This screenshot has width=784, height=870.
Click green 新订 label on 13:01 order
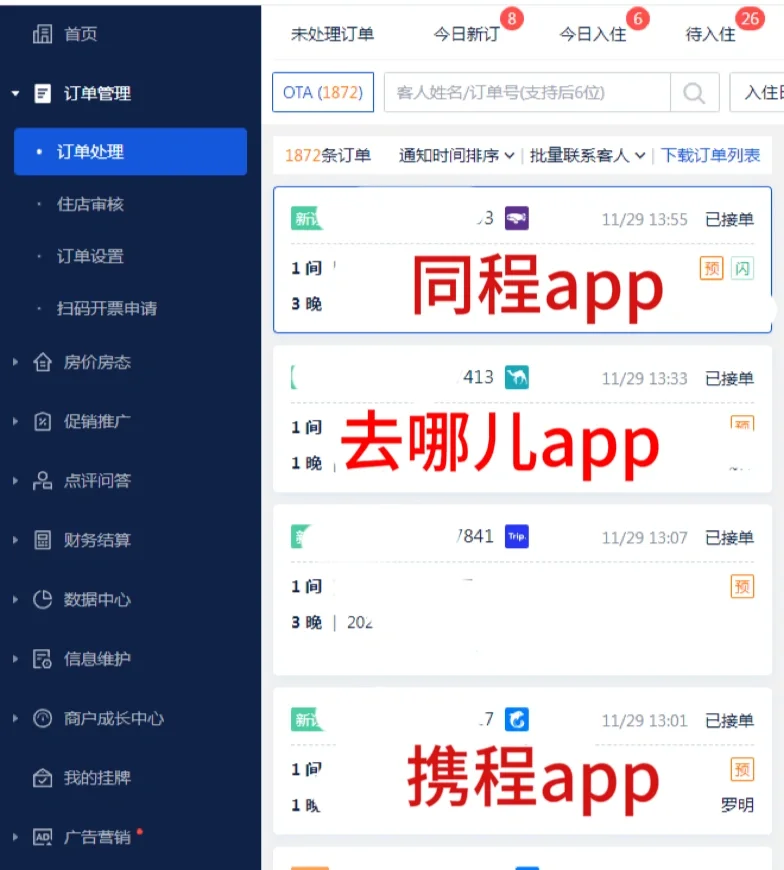(307, 720)
